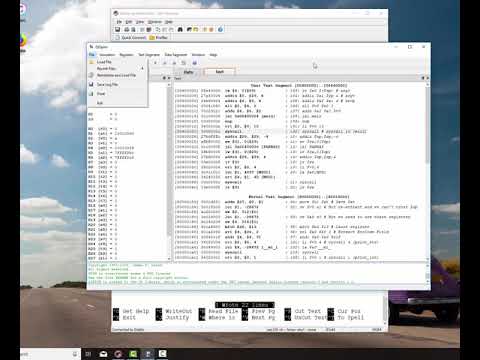This screenshot has height=360, width=480.
Task: Click the "User Text Segment" heading
Action: [x=299, y=86]
